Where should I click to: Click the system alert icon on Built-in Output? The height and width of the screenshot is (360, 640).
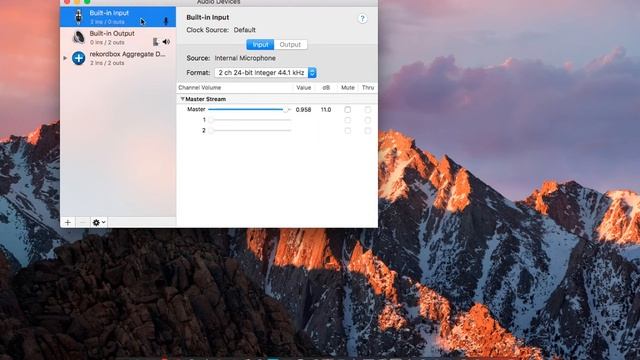coord(156,42)
